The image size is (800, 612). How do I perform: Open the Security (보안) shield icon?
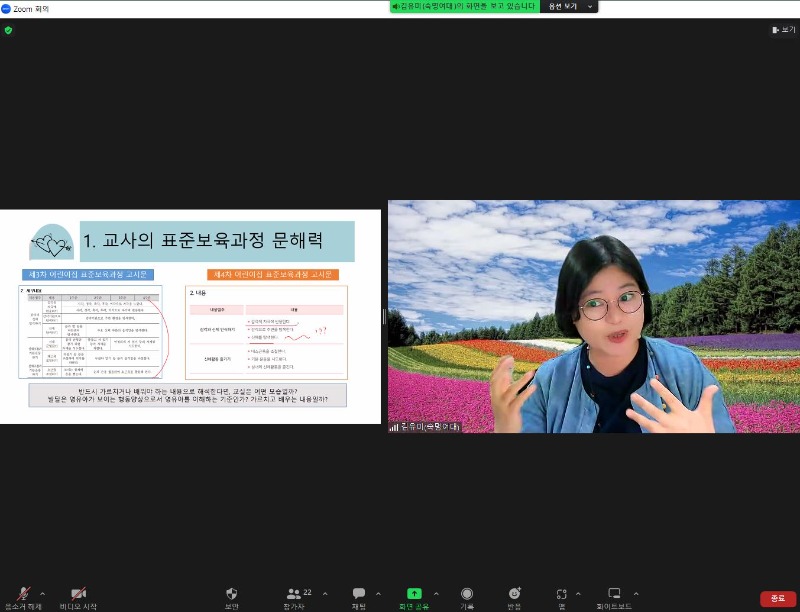coord(232,594)
